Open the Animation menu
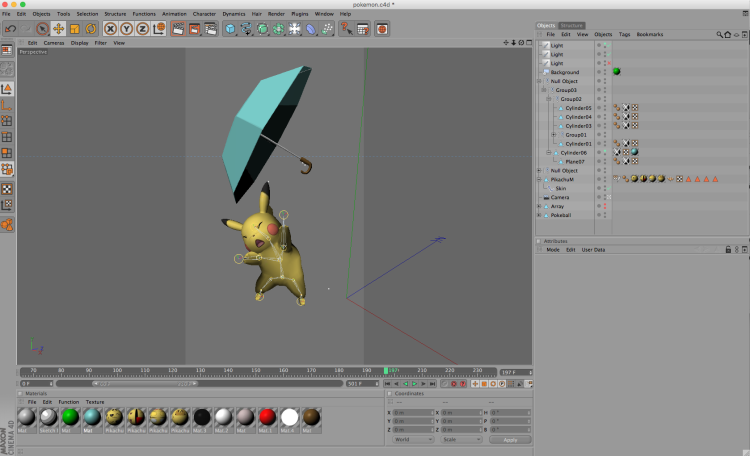Image resolution: width=750 pixels, height=456 pixels. pos(174,14)
